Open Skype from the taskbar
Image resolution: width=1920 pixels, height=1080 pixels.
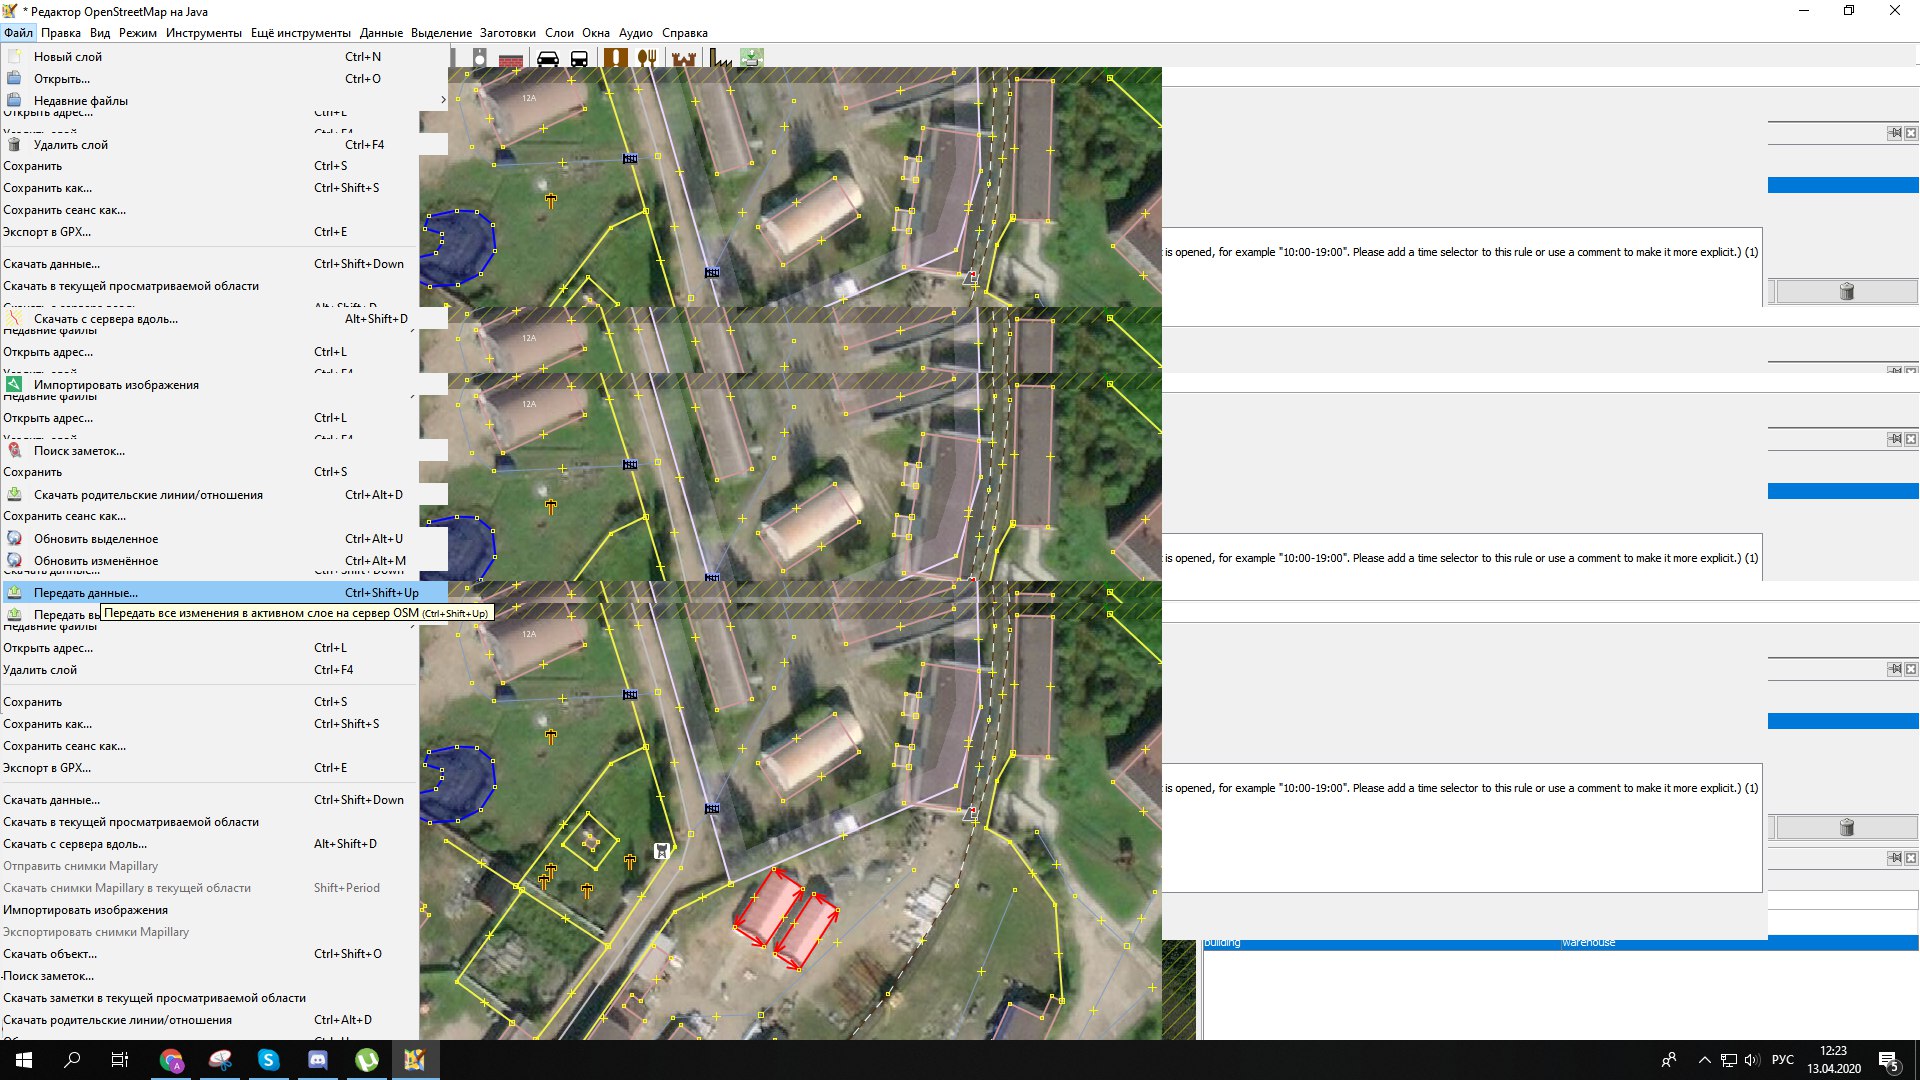click(x=268, y=1060)
